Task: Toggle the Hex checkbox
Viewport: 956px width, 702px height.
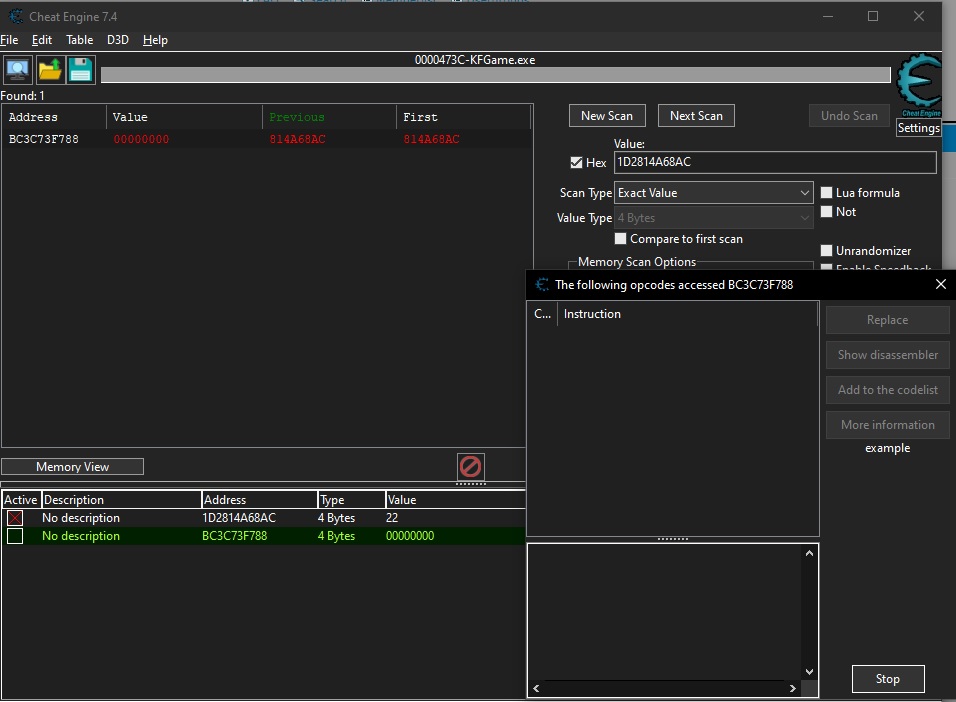Action: [x=576, y=163]
